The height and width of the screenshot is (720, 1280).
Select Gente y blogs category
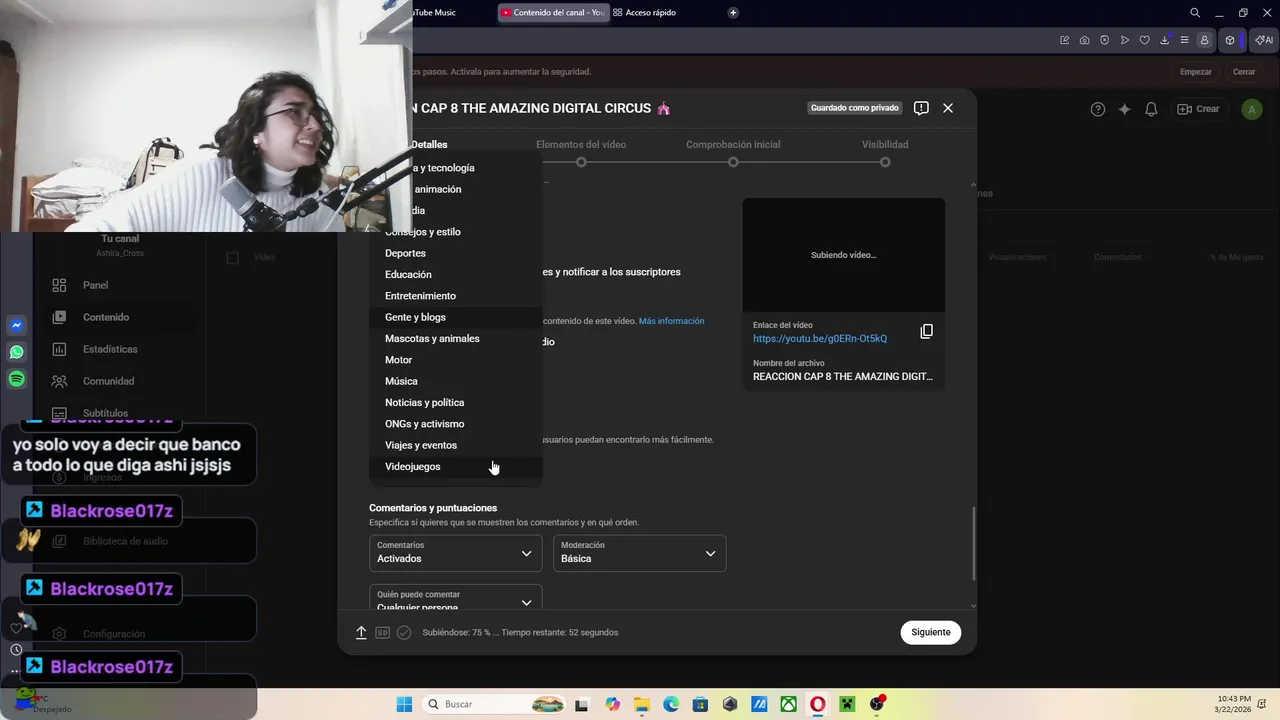tap(456, 317)
